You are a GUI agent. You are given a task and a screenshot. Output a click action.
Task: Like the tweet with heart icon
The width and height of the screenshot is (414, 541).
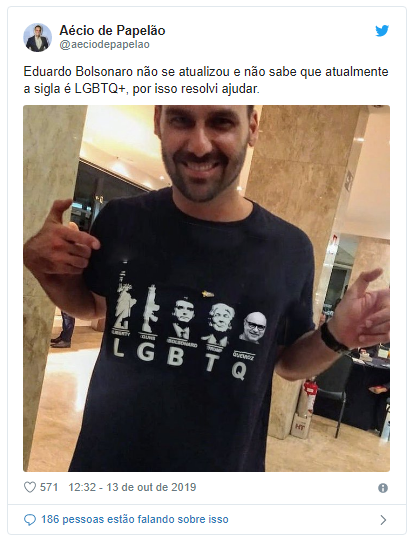[x=30, y=487]
